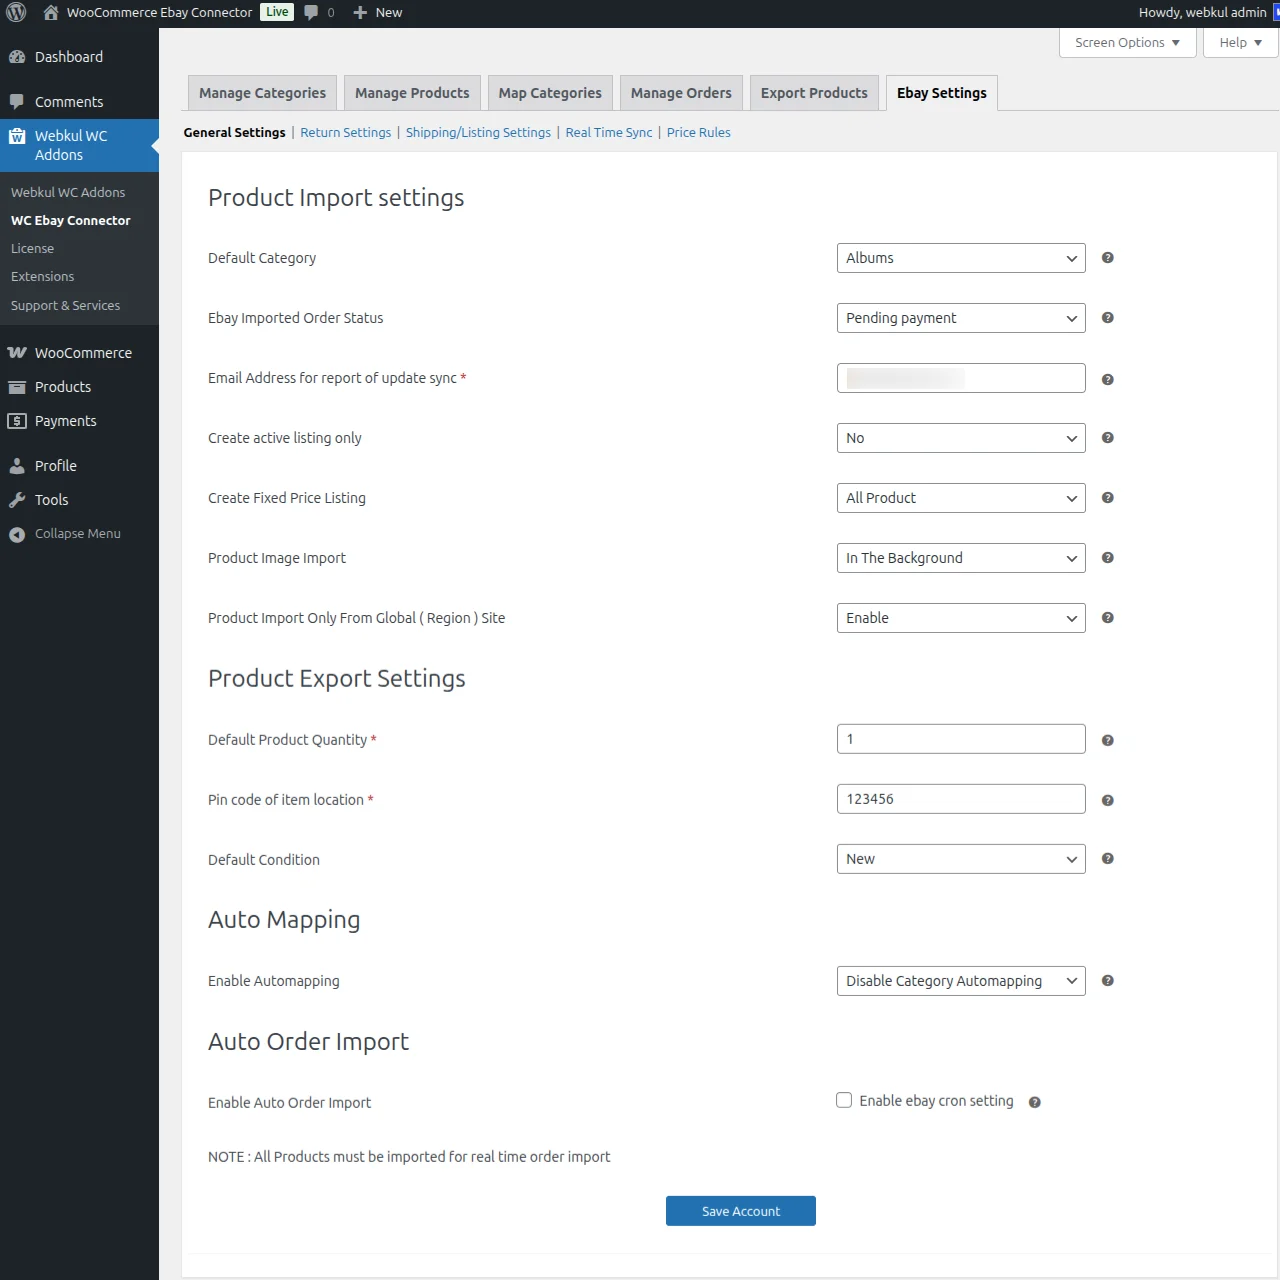Screen dimensions: 1280x1280
Task: Click the Profile user icon in sidebar
Action: pos(17,466)
